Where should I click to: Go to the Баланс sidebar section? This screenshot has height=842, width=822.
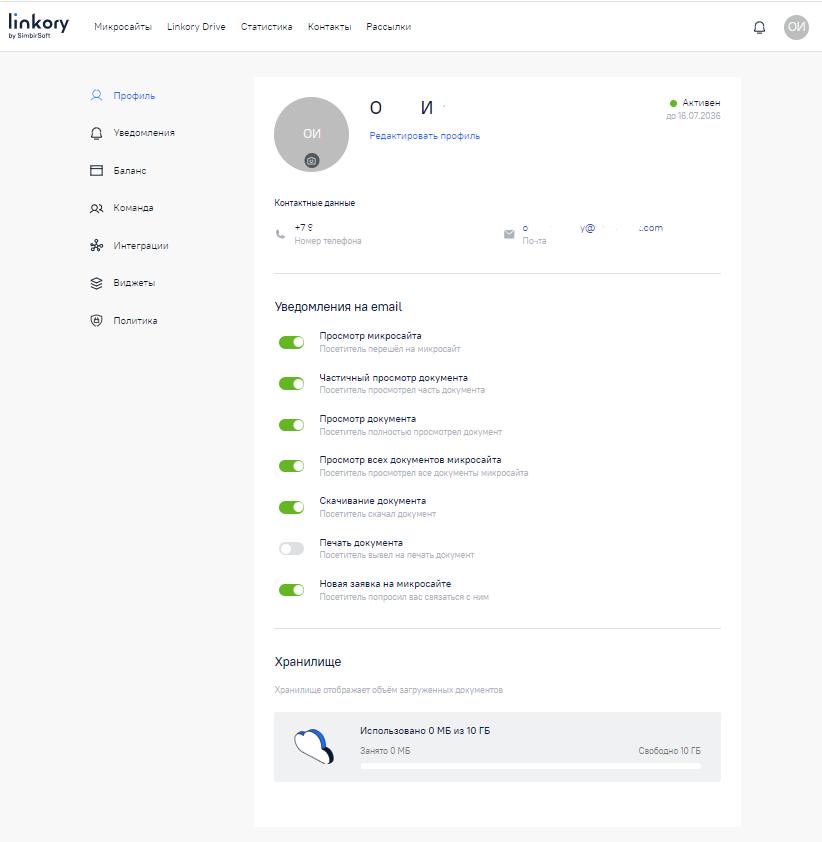[x=129, y=171]
